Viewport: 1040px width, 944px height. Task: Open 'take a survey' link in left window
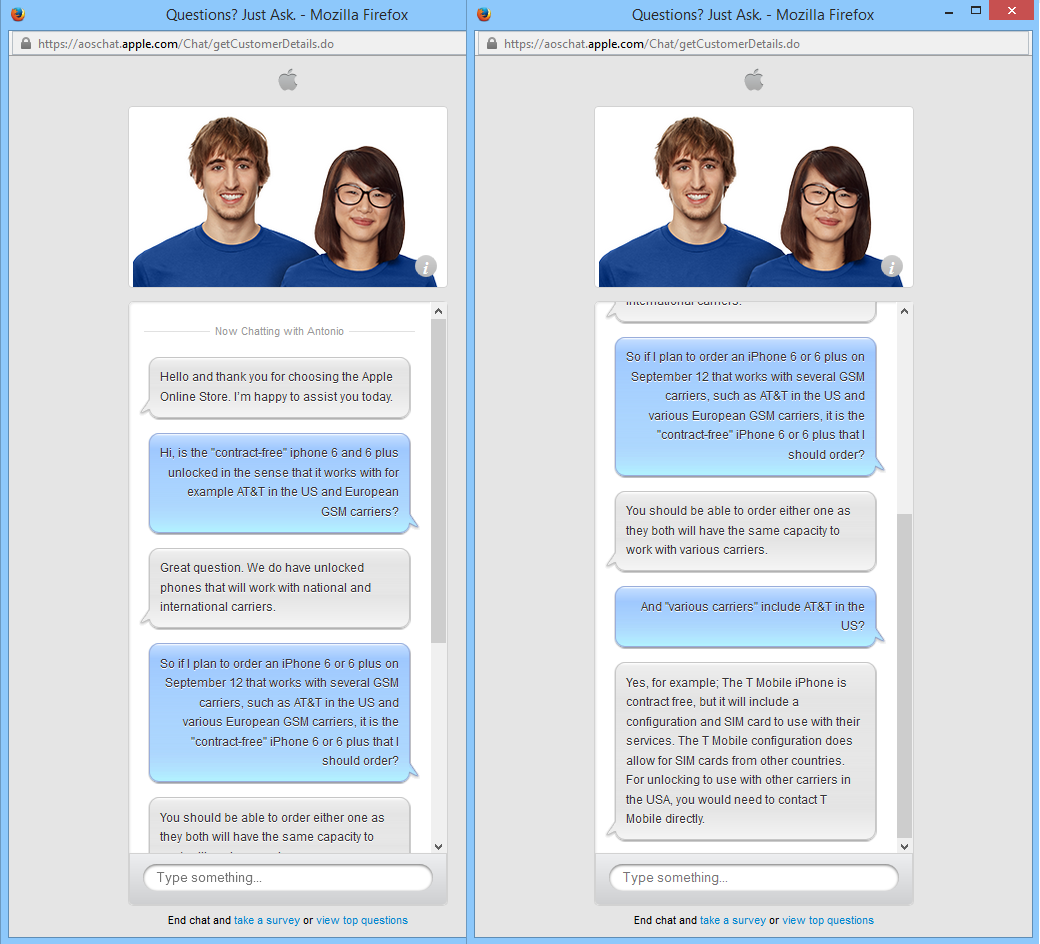[x=267, y=920]
